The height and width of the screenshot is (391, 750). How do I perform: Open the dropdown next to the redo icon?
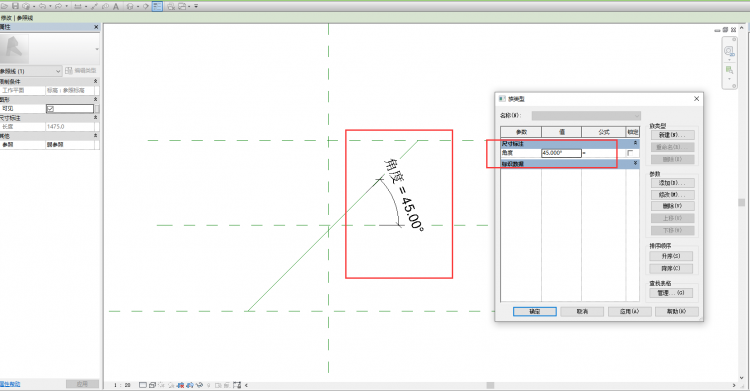pyautogui.click(x=66, y=6)
